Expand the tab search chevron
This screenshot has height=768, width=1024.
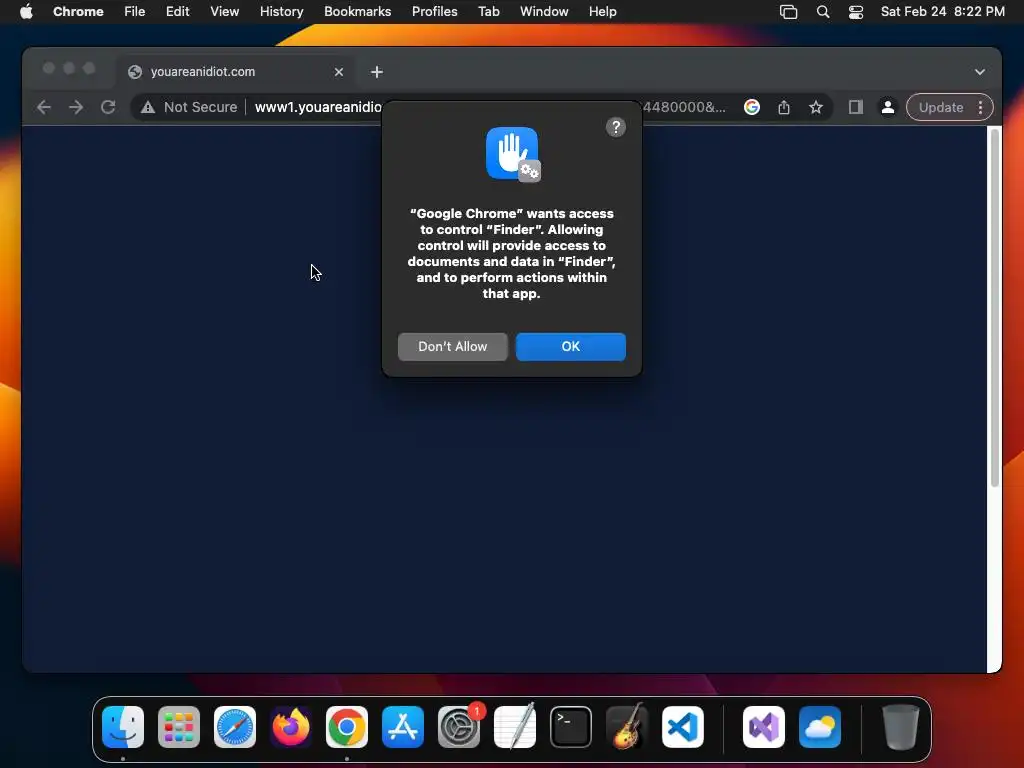(980, 72)
